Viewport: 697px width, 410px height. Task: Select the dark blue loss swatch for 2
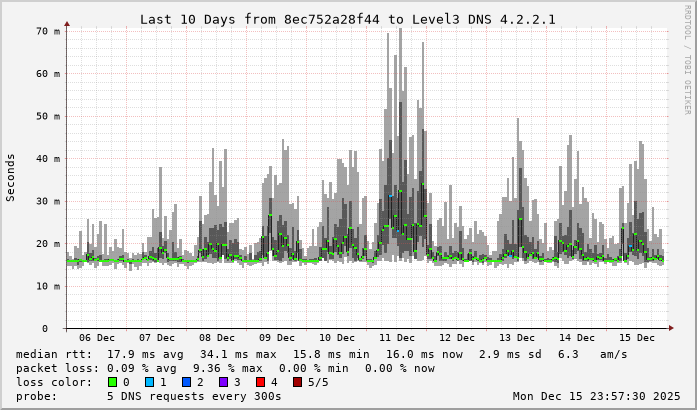pos(186,382)
